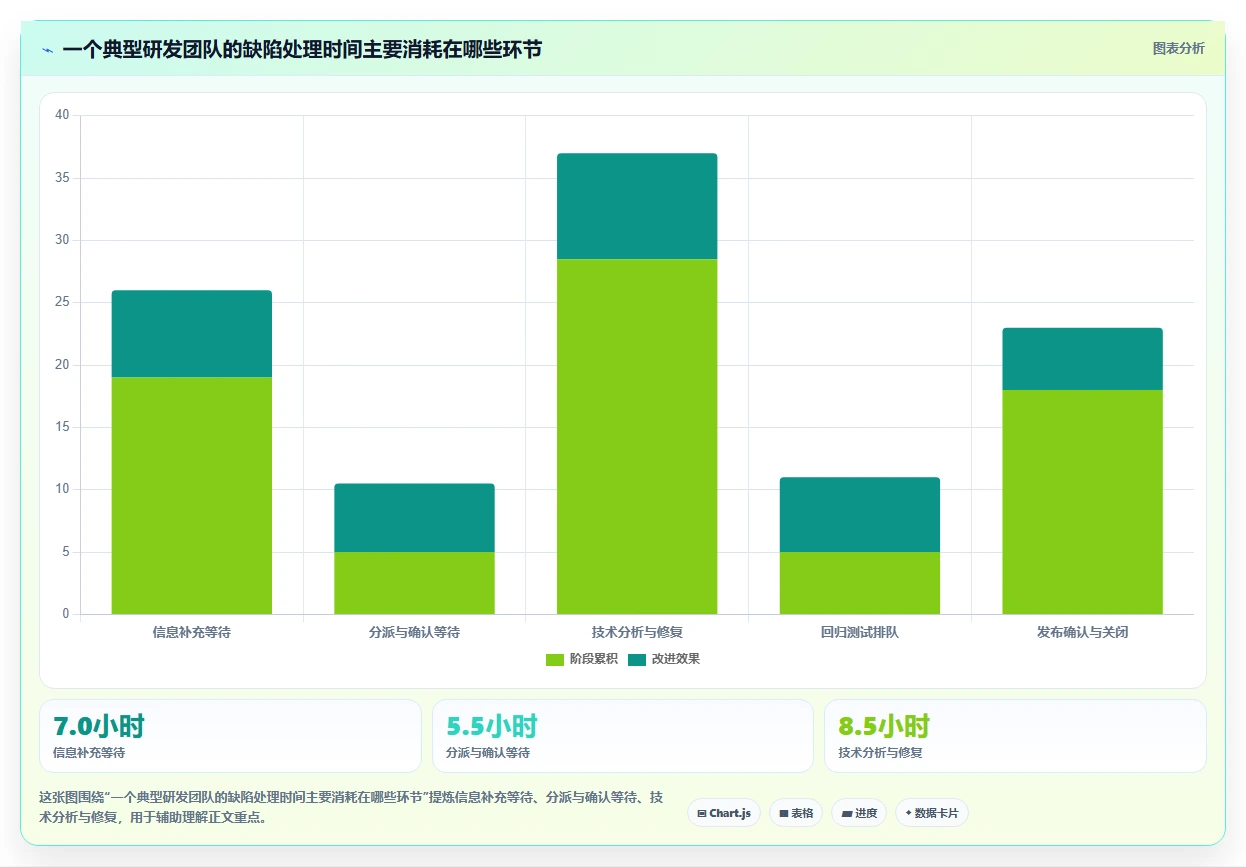Click the 8.5小时 data card
The image size is (1246, 867).
pos(1015,736)
